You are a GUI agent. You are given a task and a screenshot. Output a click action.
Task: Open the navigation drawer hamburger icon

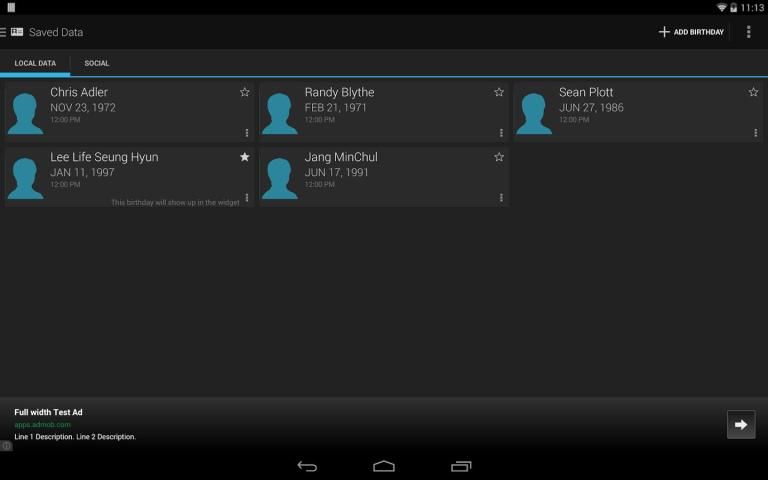[4, 32]
